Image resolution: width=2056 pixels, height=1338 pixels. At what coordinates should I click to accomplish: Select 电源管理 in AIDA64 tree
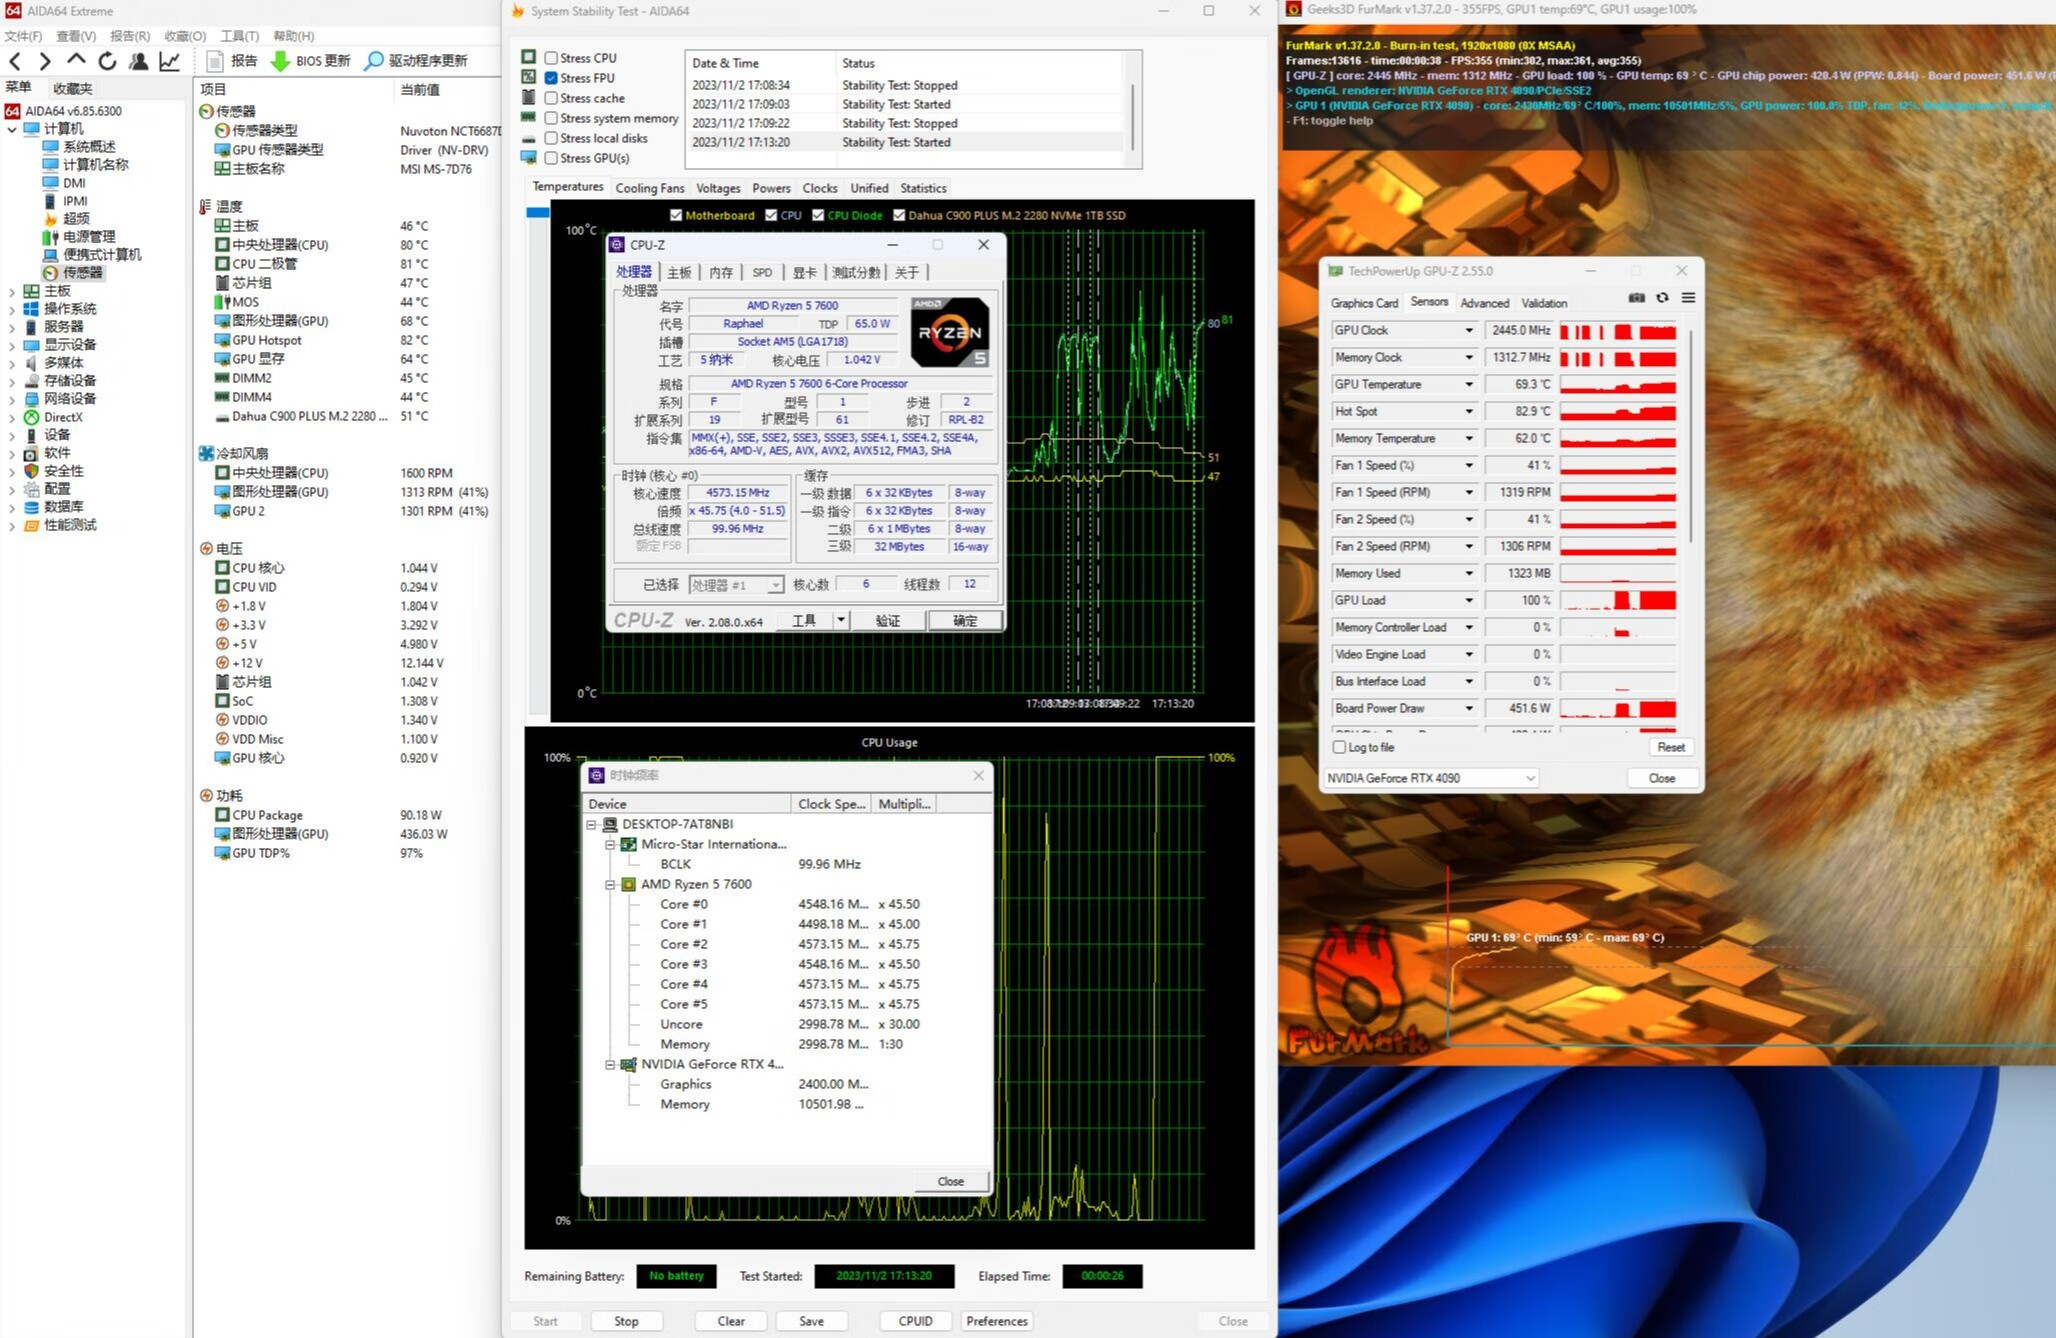[x=89, y=237]
